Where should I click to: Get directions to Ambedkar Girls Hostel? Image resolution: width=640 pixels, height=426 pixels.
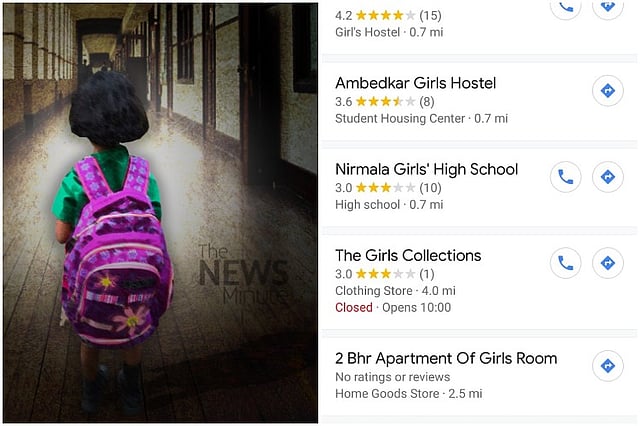point(608,91)
